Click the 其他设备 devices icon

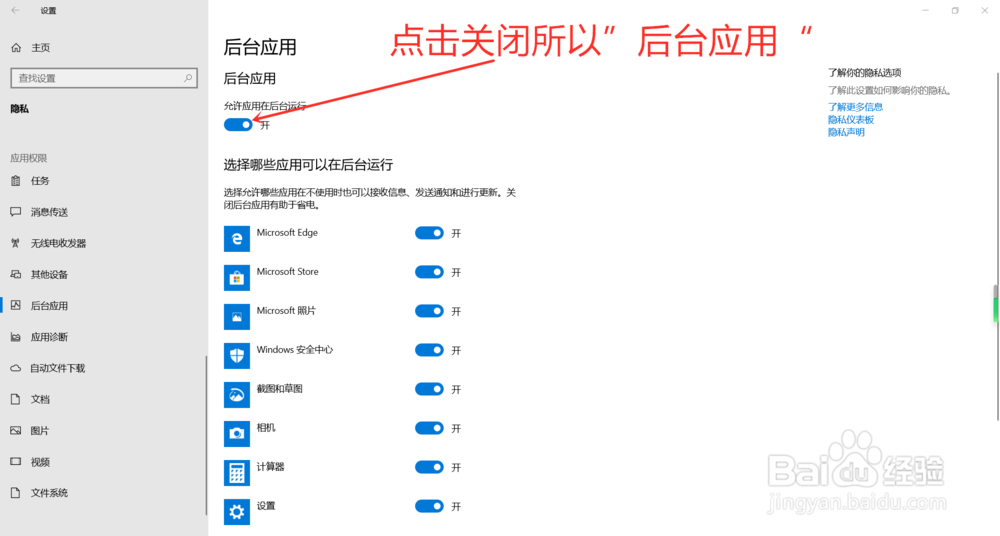click(x=16, y=274)
